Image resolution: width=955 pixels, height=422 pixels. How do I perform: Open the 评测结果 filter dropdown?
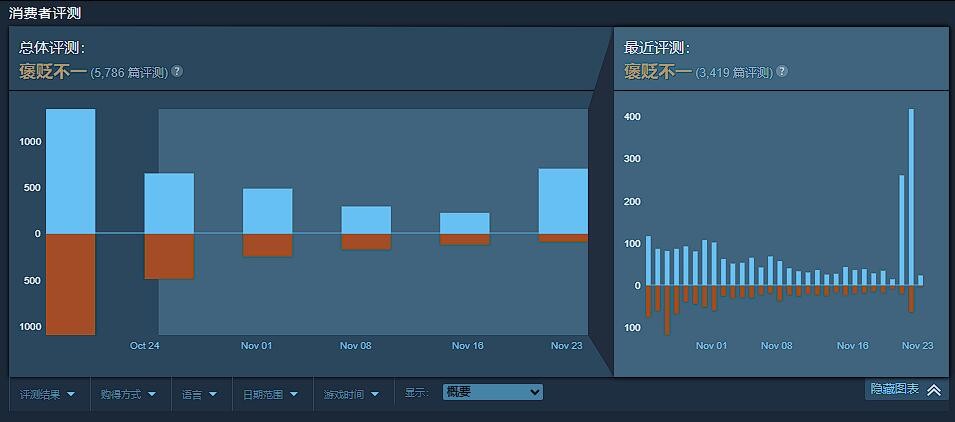click(x=48, y=395)
